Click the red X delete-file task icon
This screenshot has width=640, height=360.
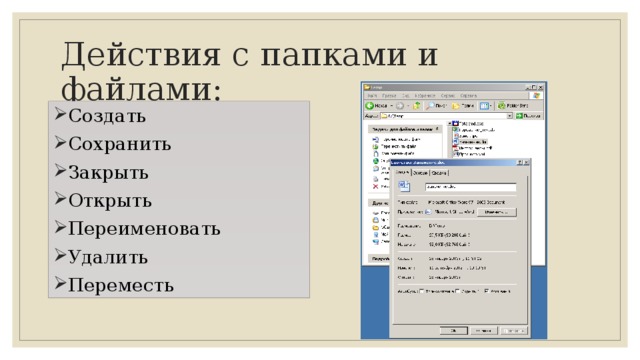(376, 187)
